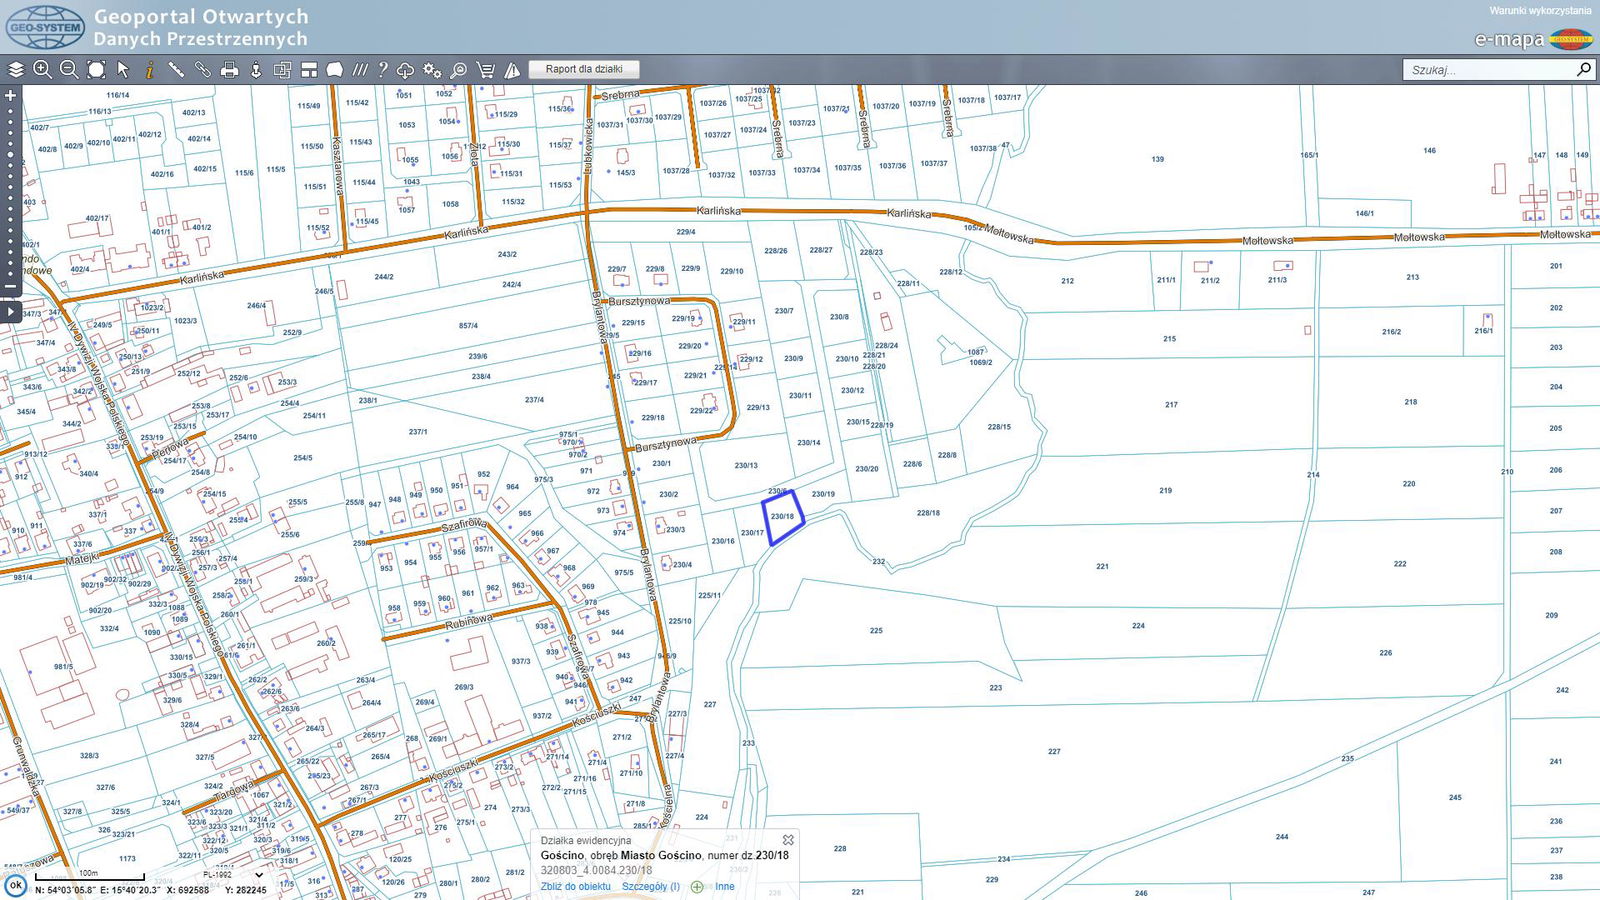This screenshot has height=900, width=1600.
Task: Open the settings gears icon
Action: point(432,70)
